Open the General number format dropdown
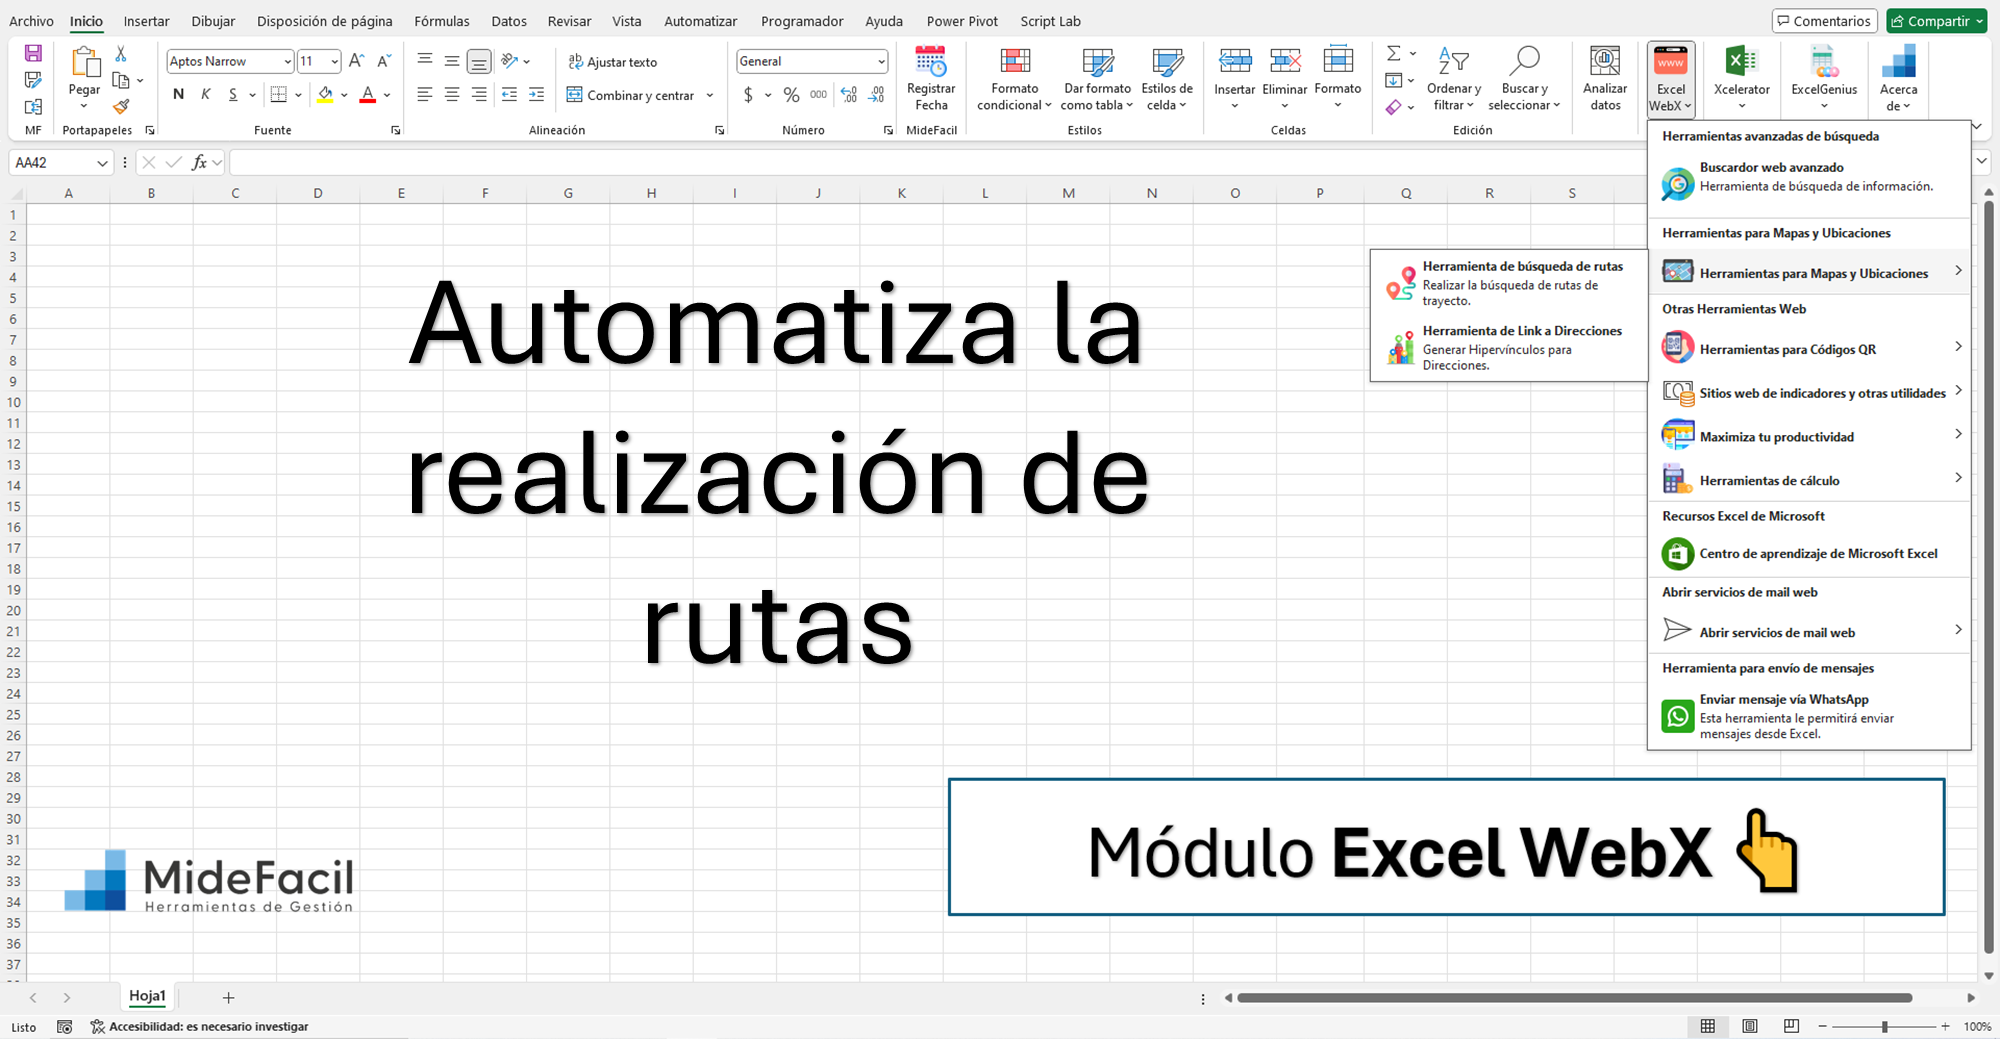Screen dimensions: 2000x1039 point(881,62)
